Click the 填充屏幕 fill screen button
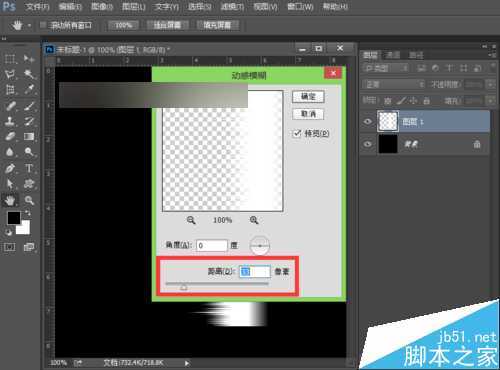This screenshot has height=370, width=500. click(217, 25)
